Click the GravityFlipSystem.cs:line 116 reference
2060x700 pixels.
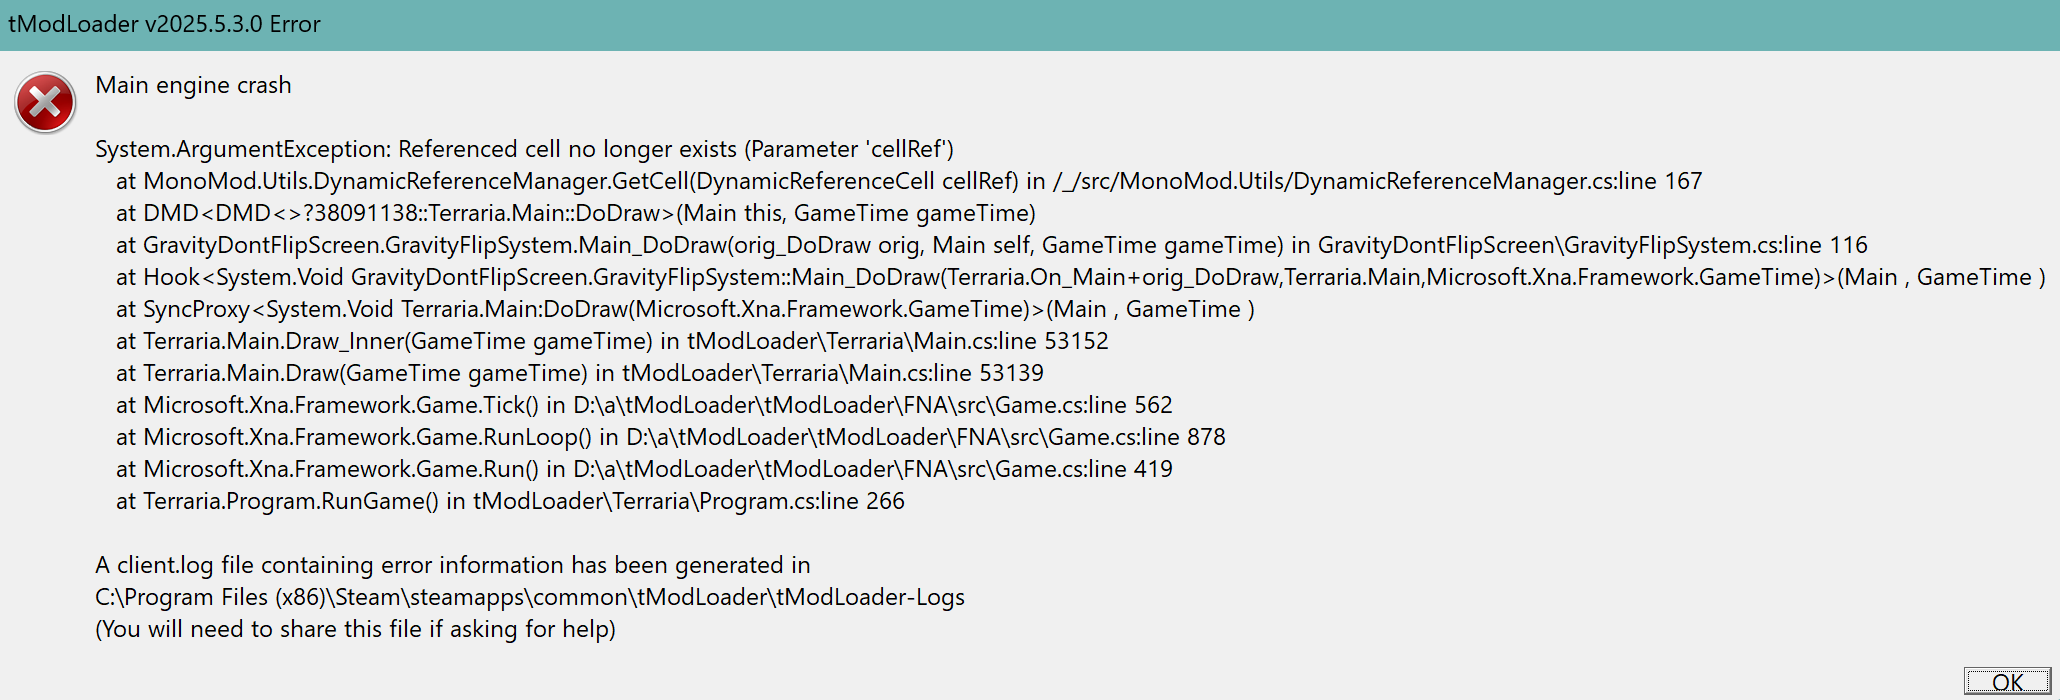(x=1716, y=245)
